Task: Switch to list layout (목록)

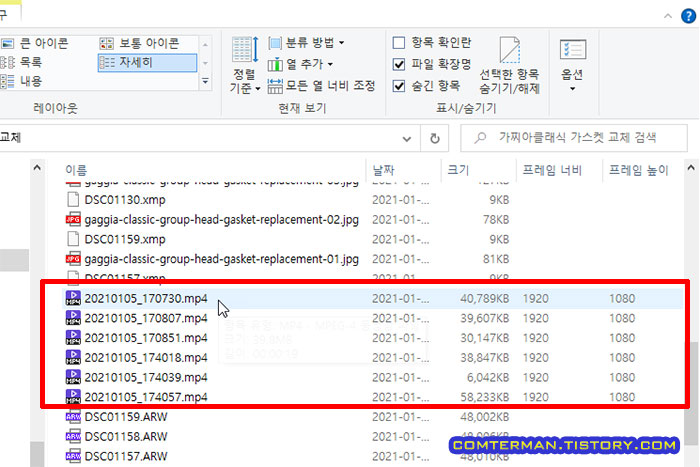Action: [21, 62]
